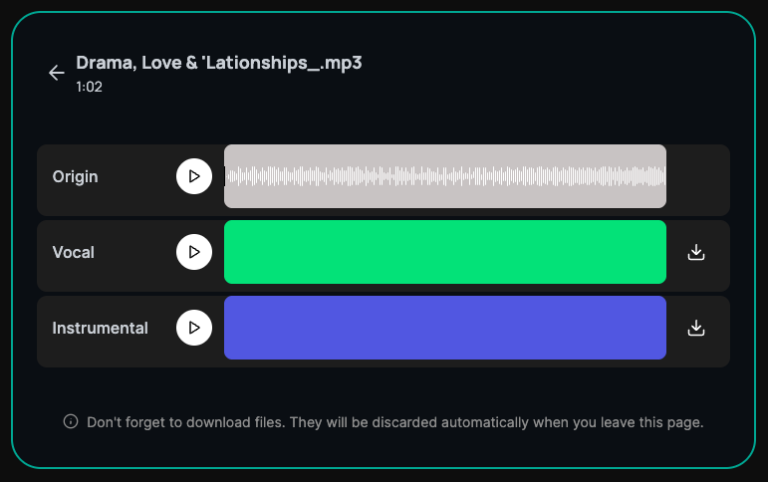
Task: Click the info icon beside the reminder
Action: (x=71, y=422)
